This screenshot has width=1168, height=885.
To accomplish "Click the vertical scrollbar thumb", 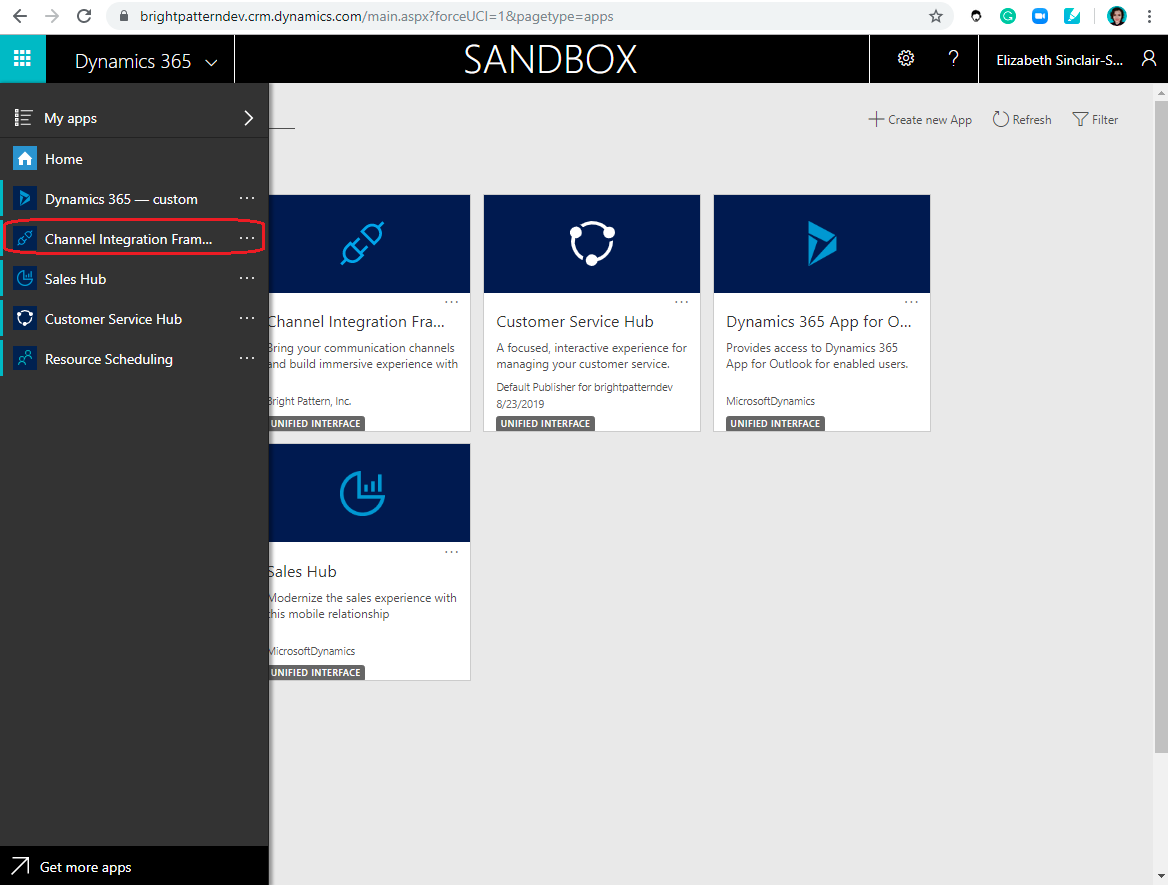I will point(1161,427).
